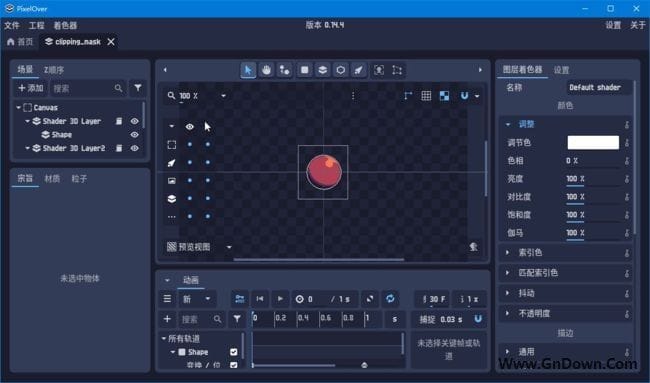Click the track filter funnel icon

tap(237, 319)
